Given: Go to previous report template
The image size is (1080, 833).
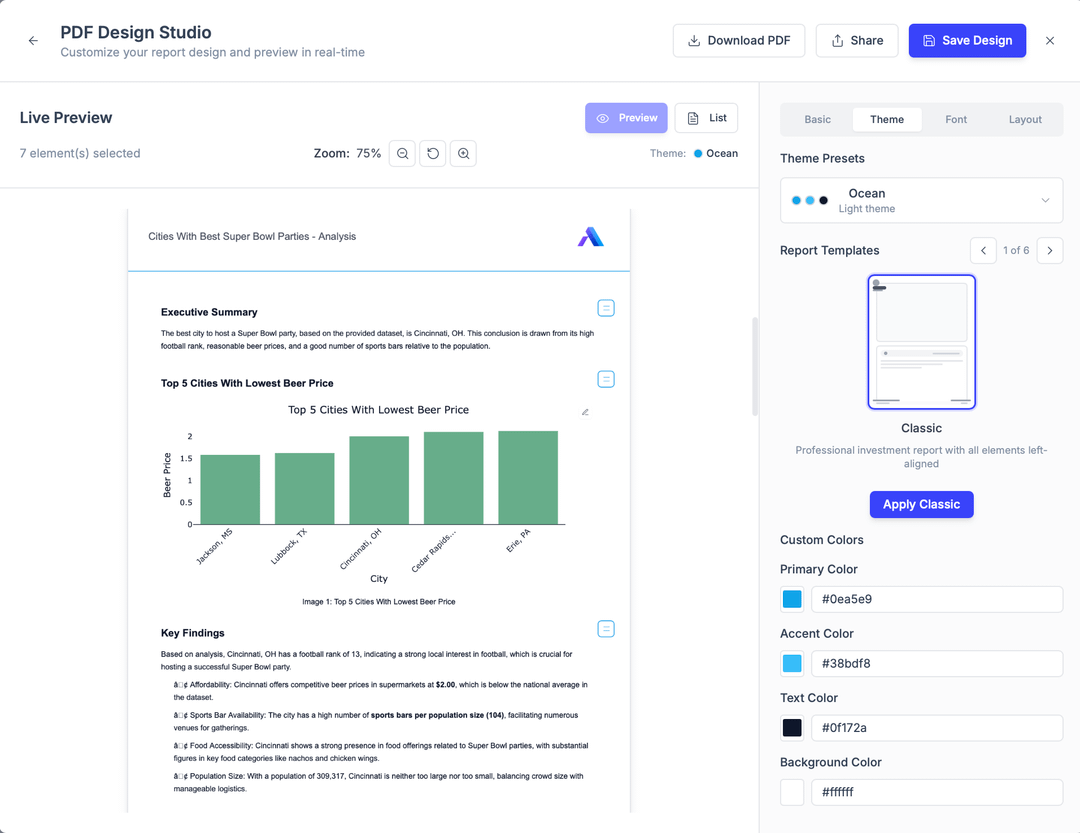Looking at the screenshot, I should 983,251.
